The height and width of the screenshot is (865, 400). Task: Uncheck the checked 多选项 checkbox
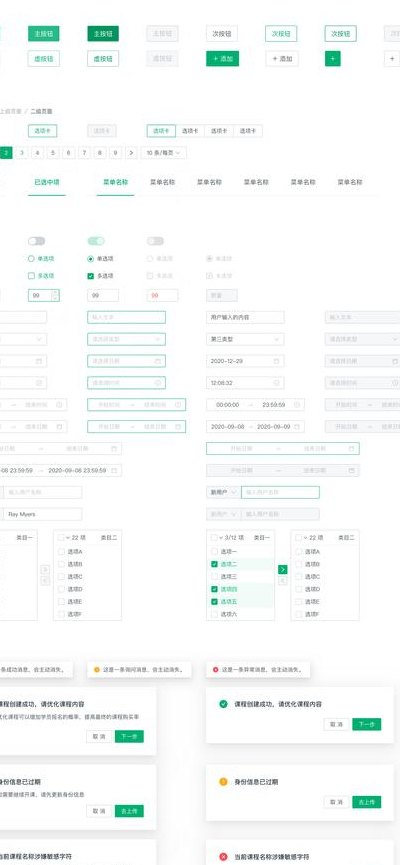click(90, 276)
